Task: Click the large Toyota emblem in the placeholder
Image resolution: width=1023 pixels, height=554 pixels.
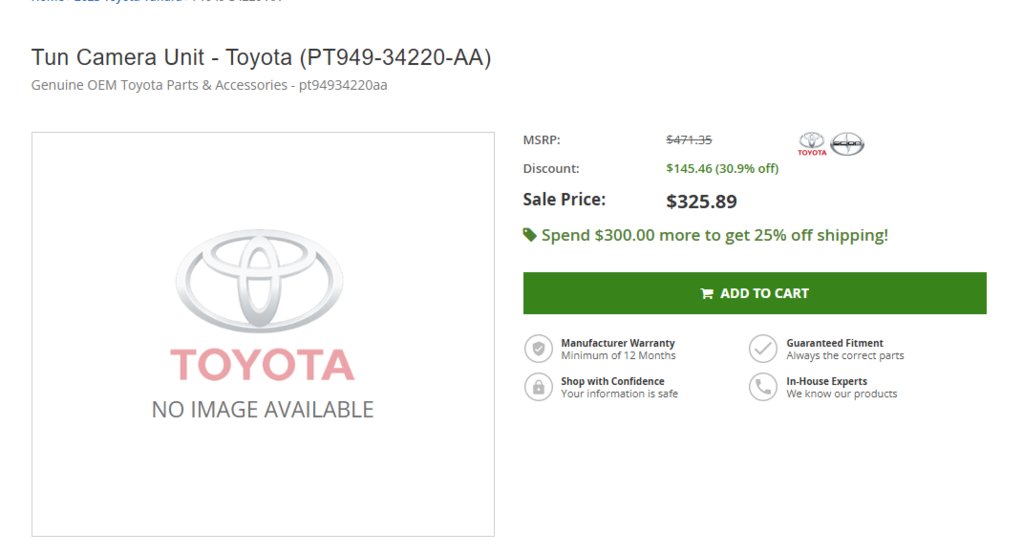Action: click(260, 280)
